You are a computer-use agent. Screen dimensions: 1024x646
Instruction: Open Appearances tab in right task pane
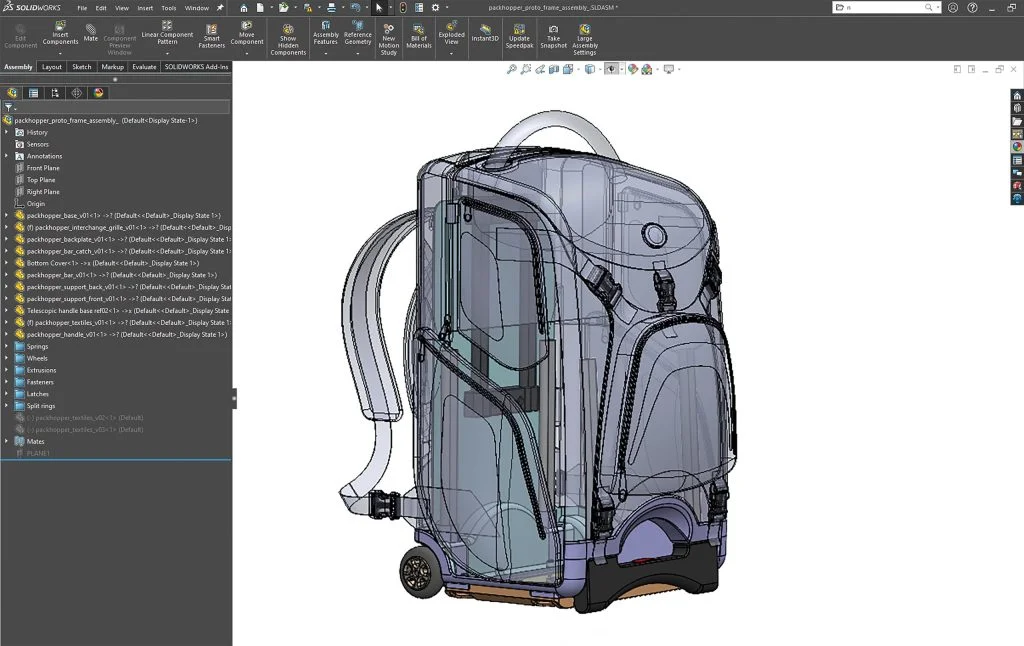pos(1017,147)
